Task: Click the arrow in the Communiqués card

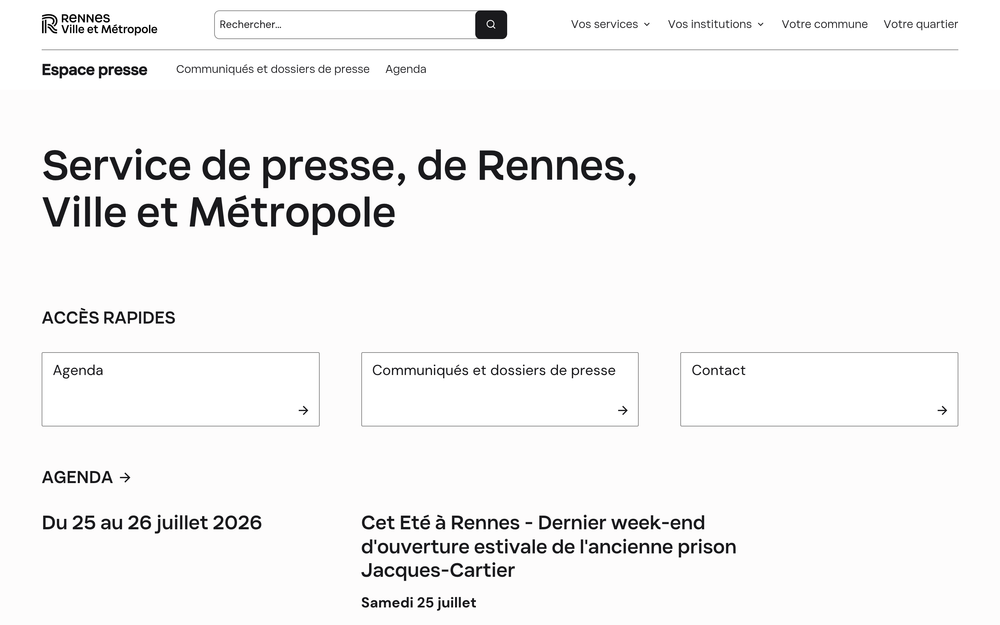Action: click(x=623, y=410)
